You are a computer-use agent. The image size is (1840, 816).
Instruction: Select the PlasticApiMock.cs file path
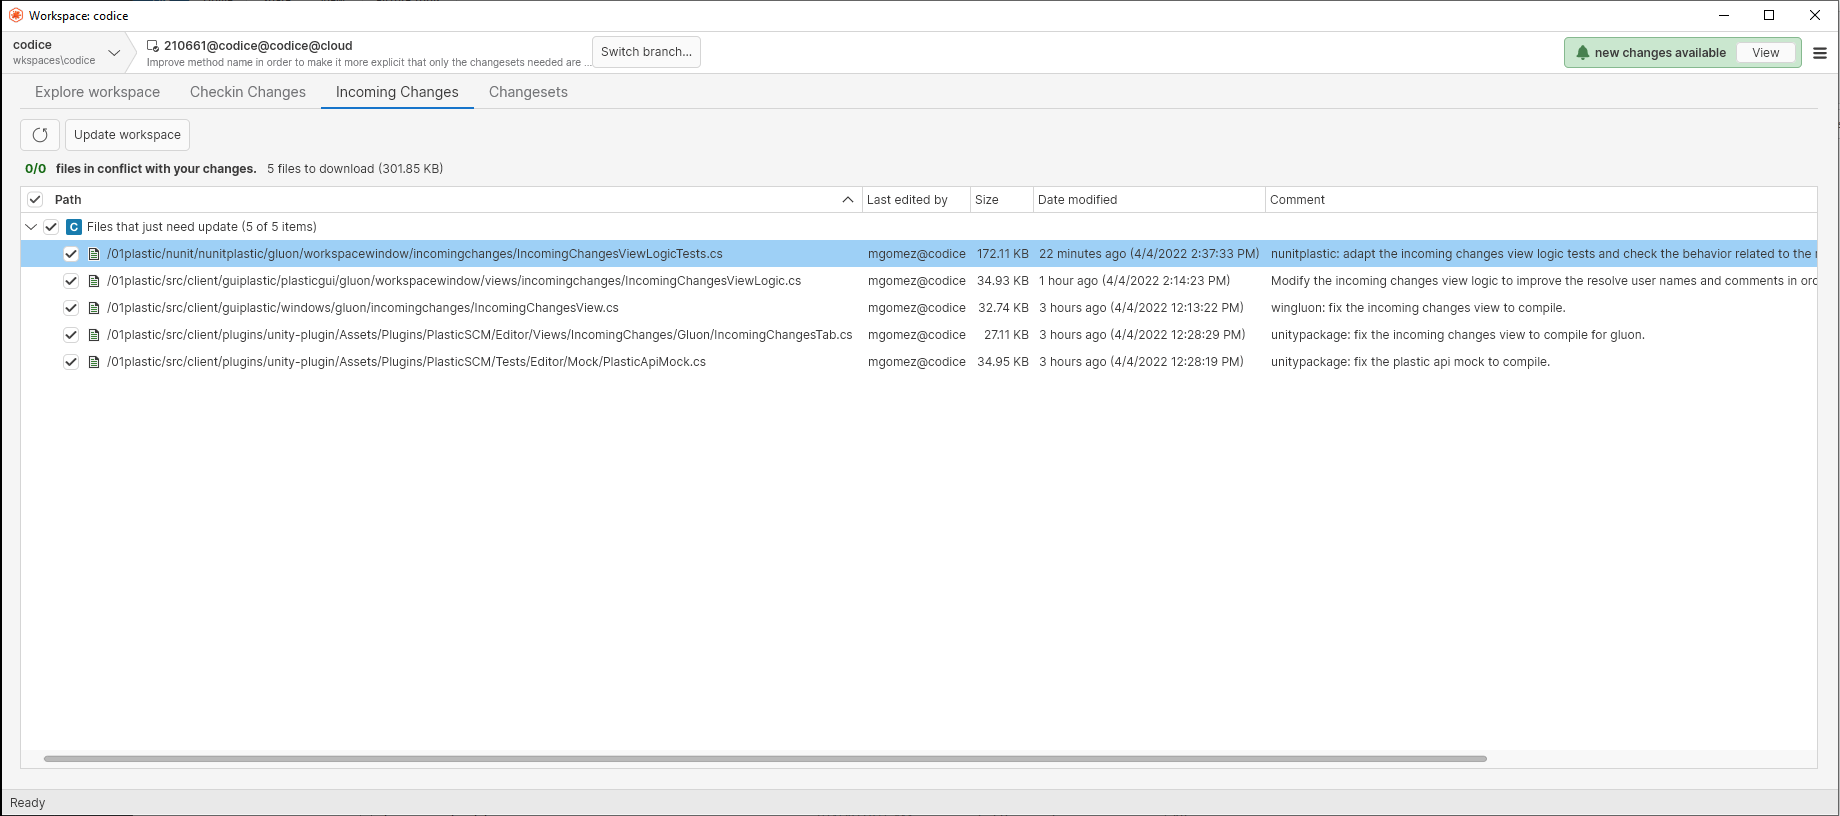[x=406, y=362]
